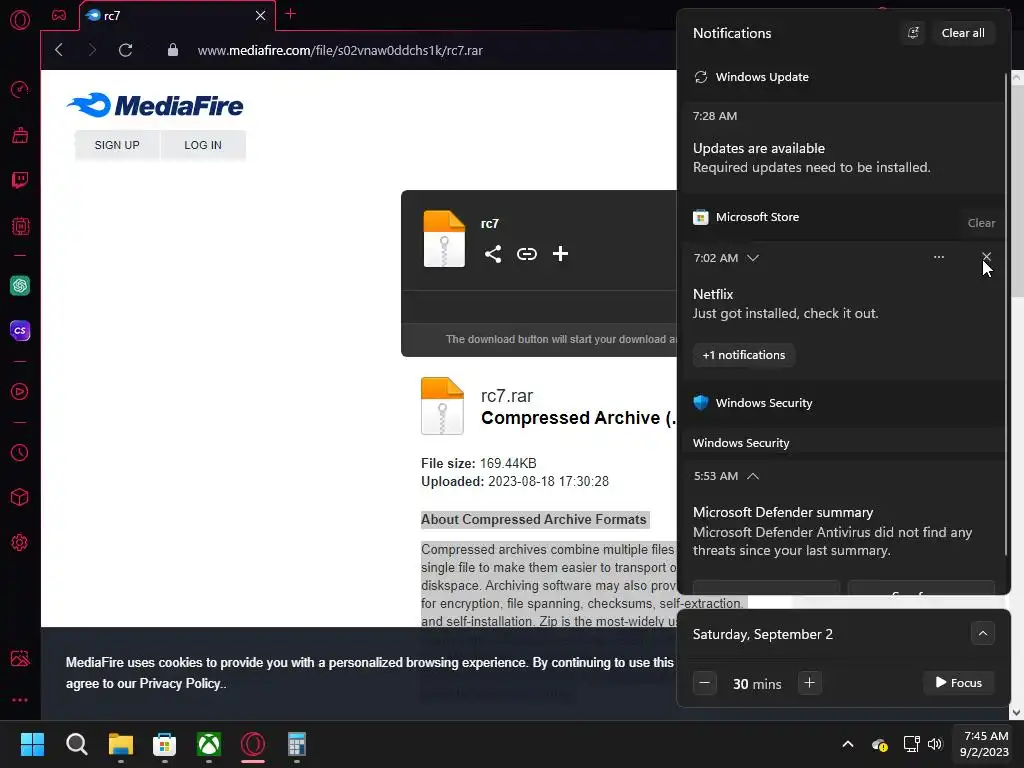Open sidebar three-dots more options
This screenshot has height=768, width=1024.
tap(20, 700)
